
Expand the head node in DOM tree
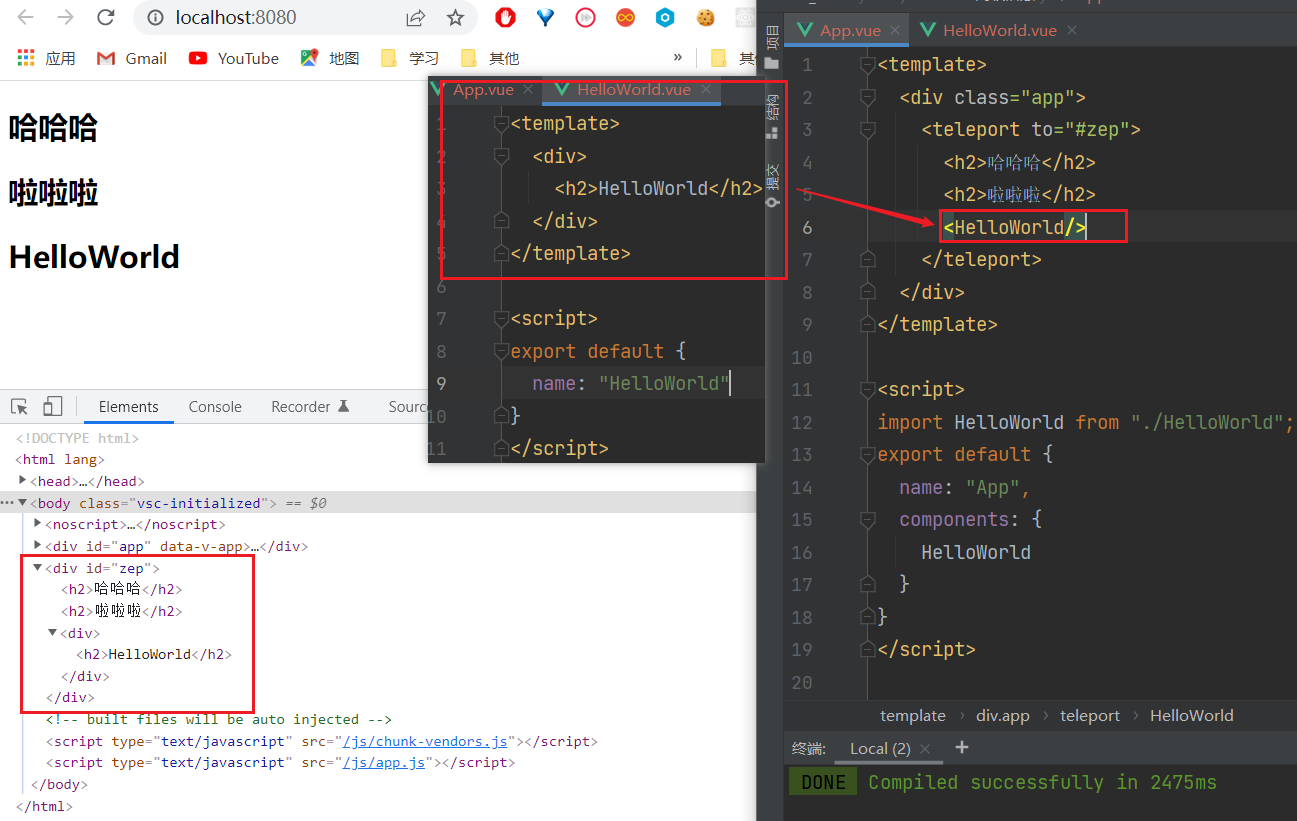point(22,481)
